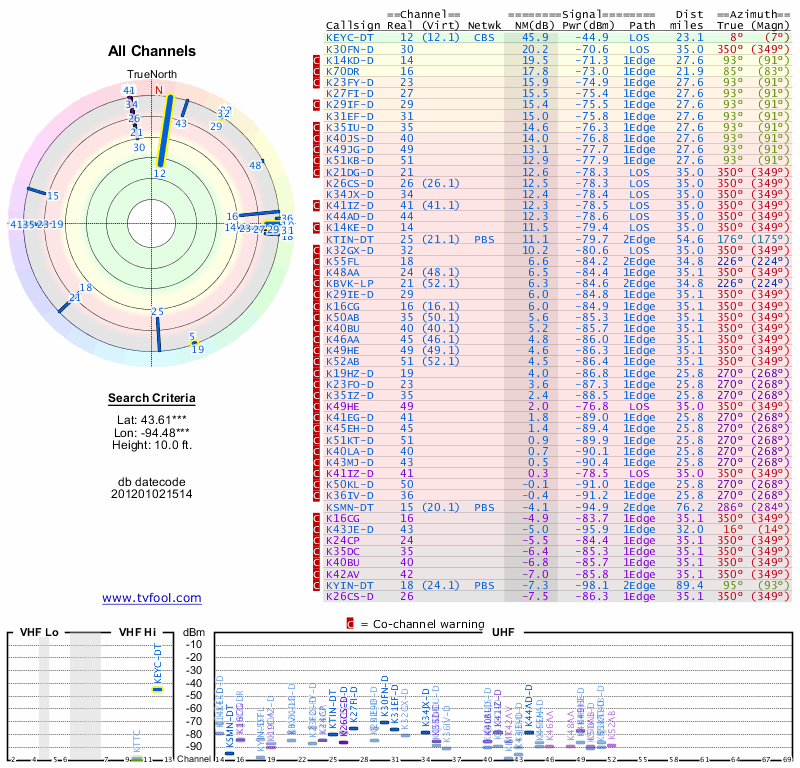Click the channel 19 marker on radar plot
This screenshot has height=768, width=800.
(198, 349)
